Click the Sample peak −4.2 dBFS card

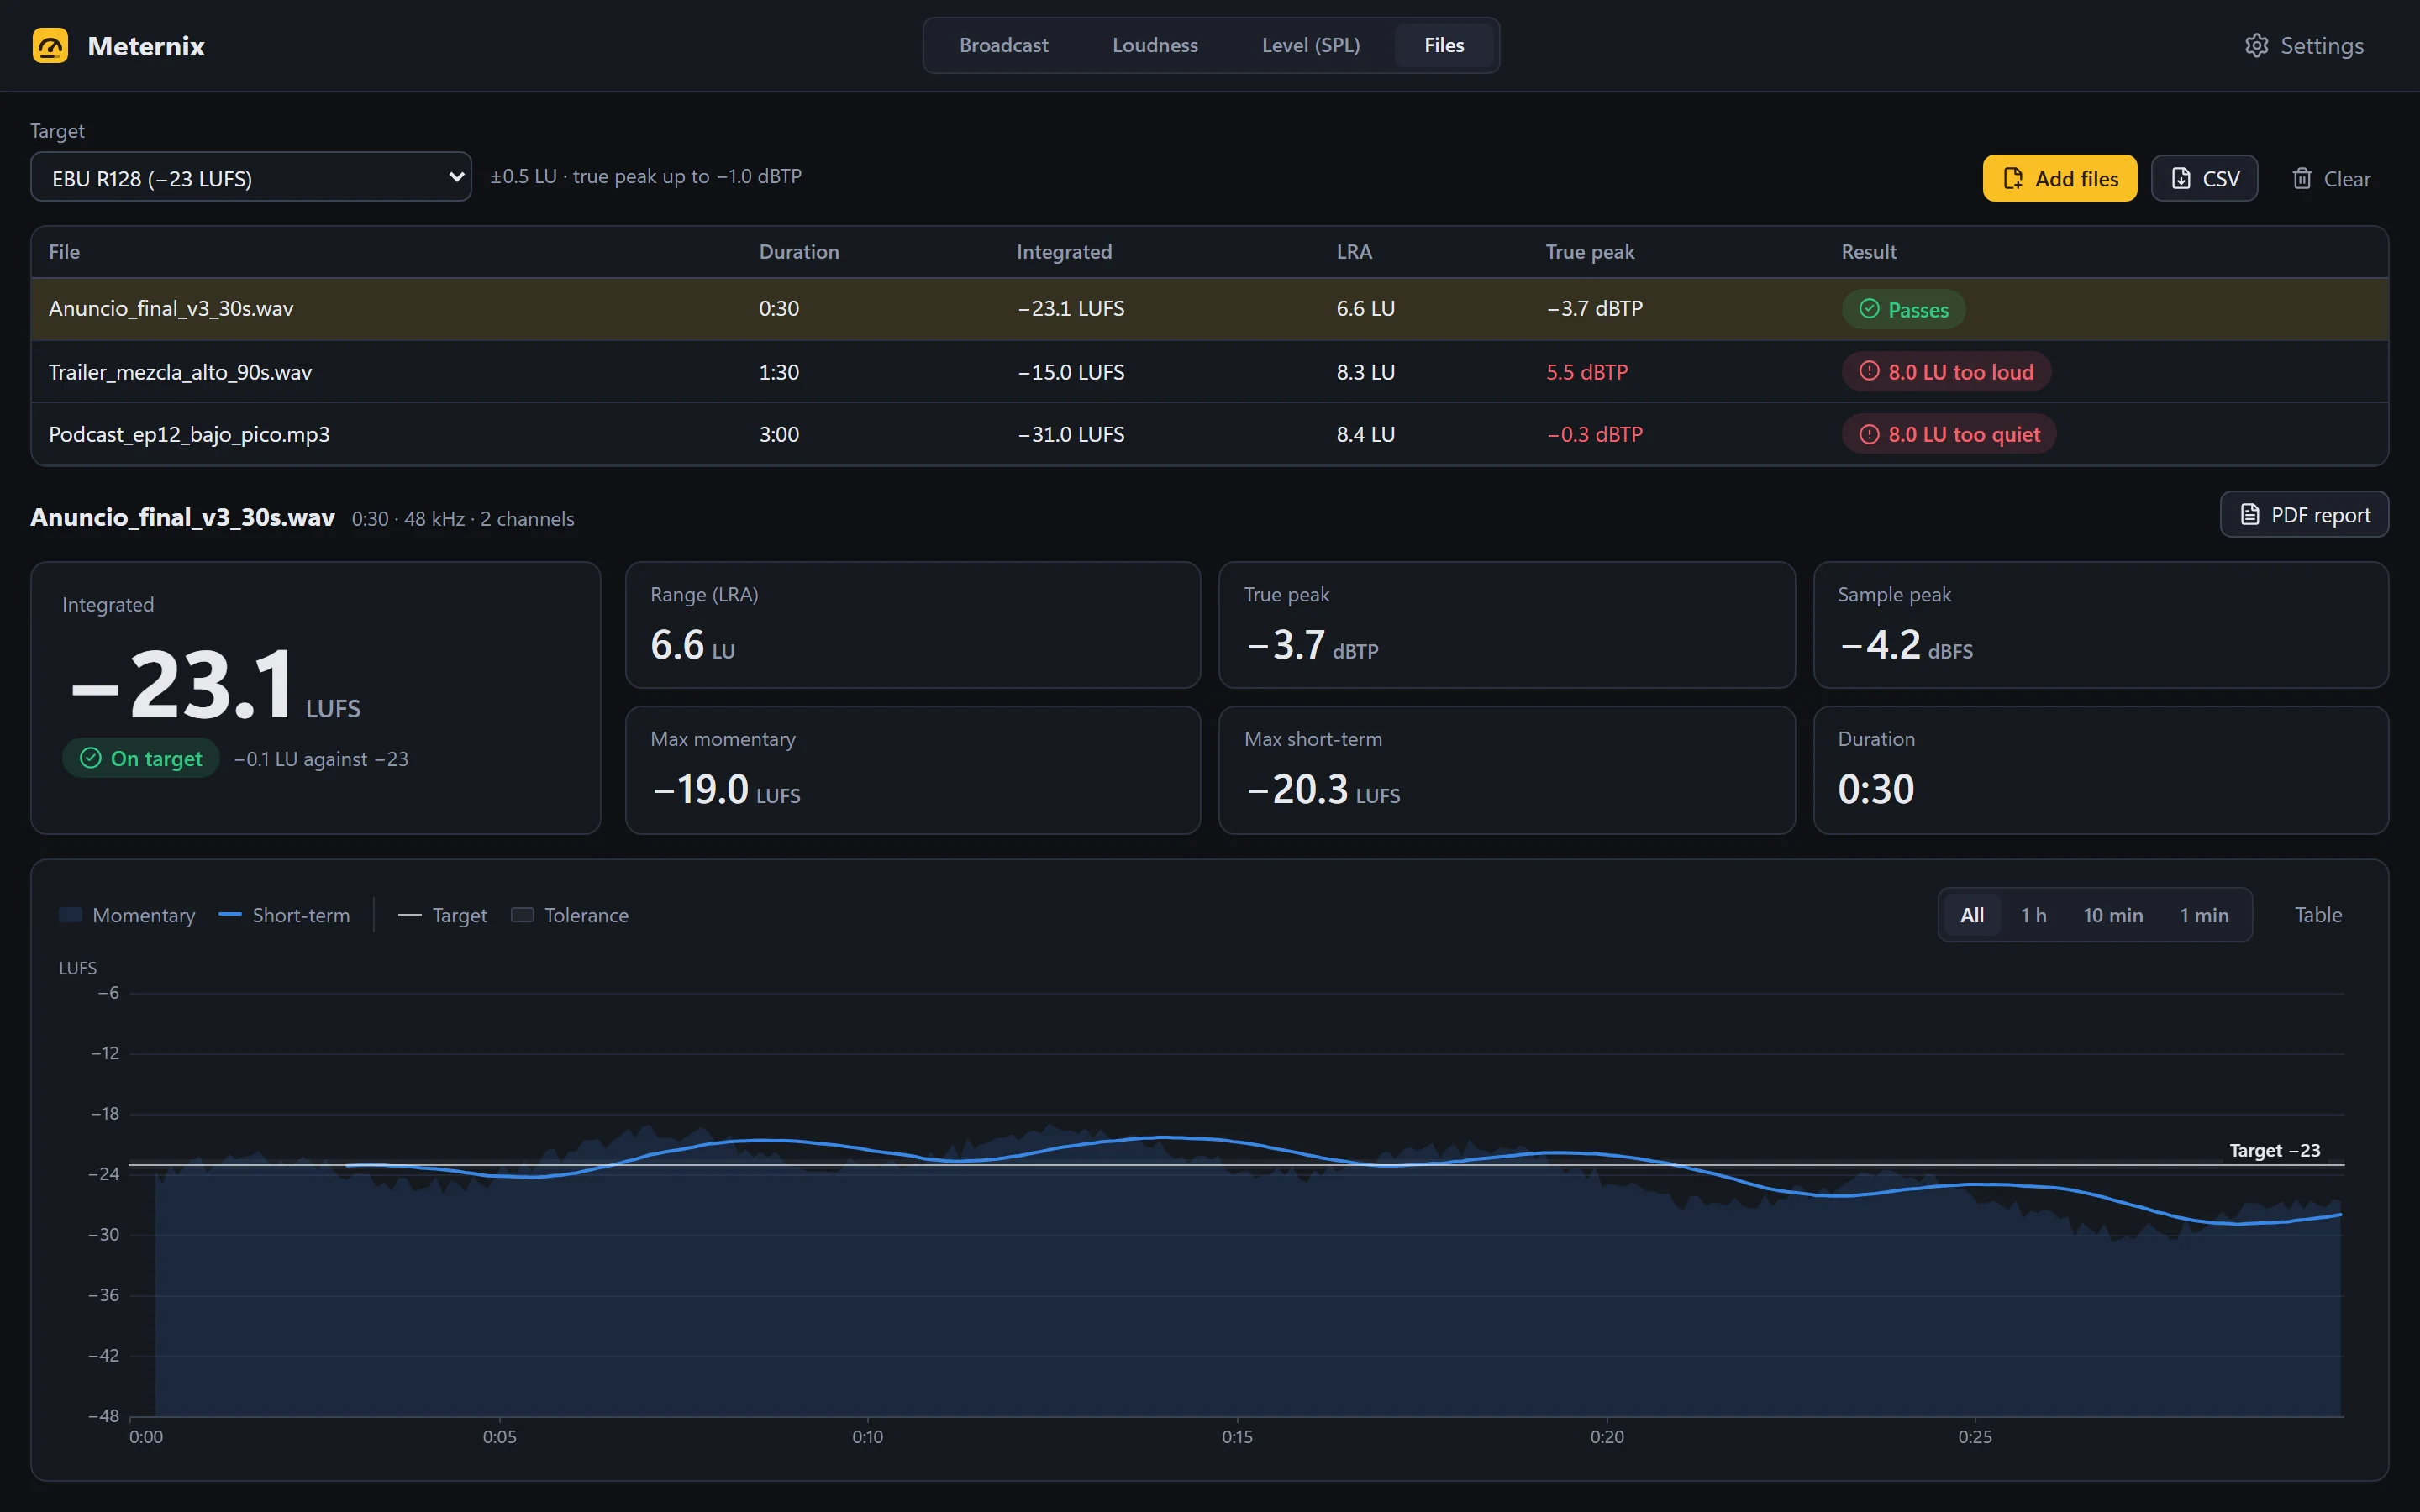coord(2100,625)
